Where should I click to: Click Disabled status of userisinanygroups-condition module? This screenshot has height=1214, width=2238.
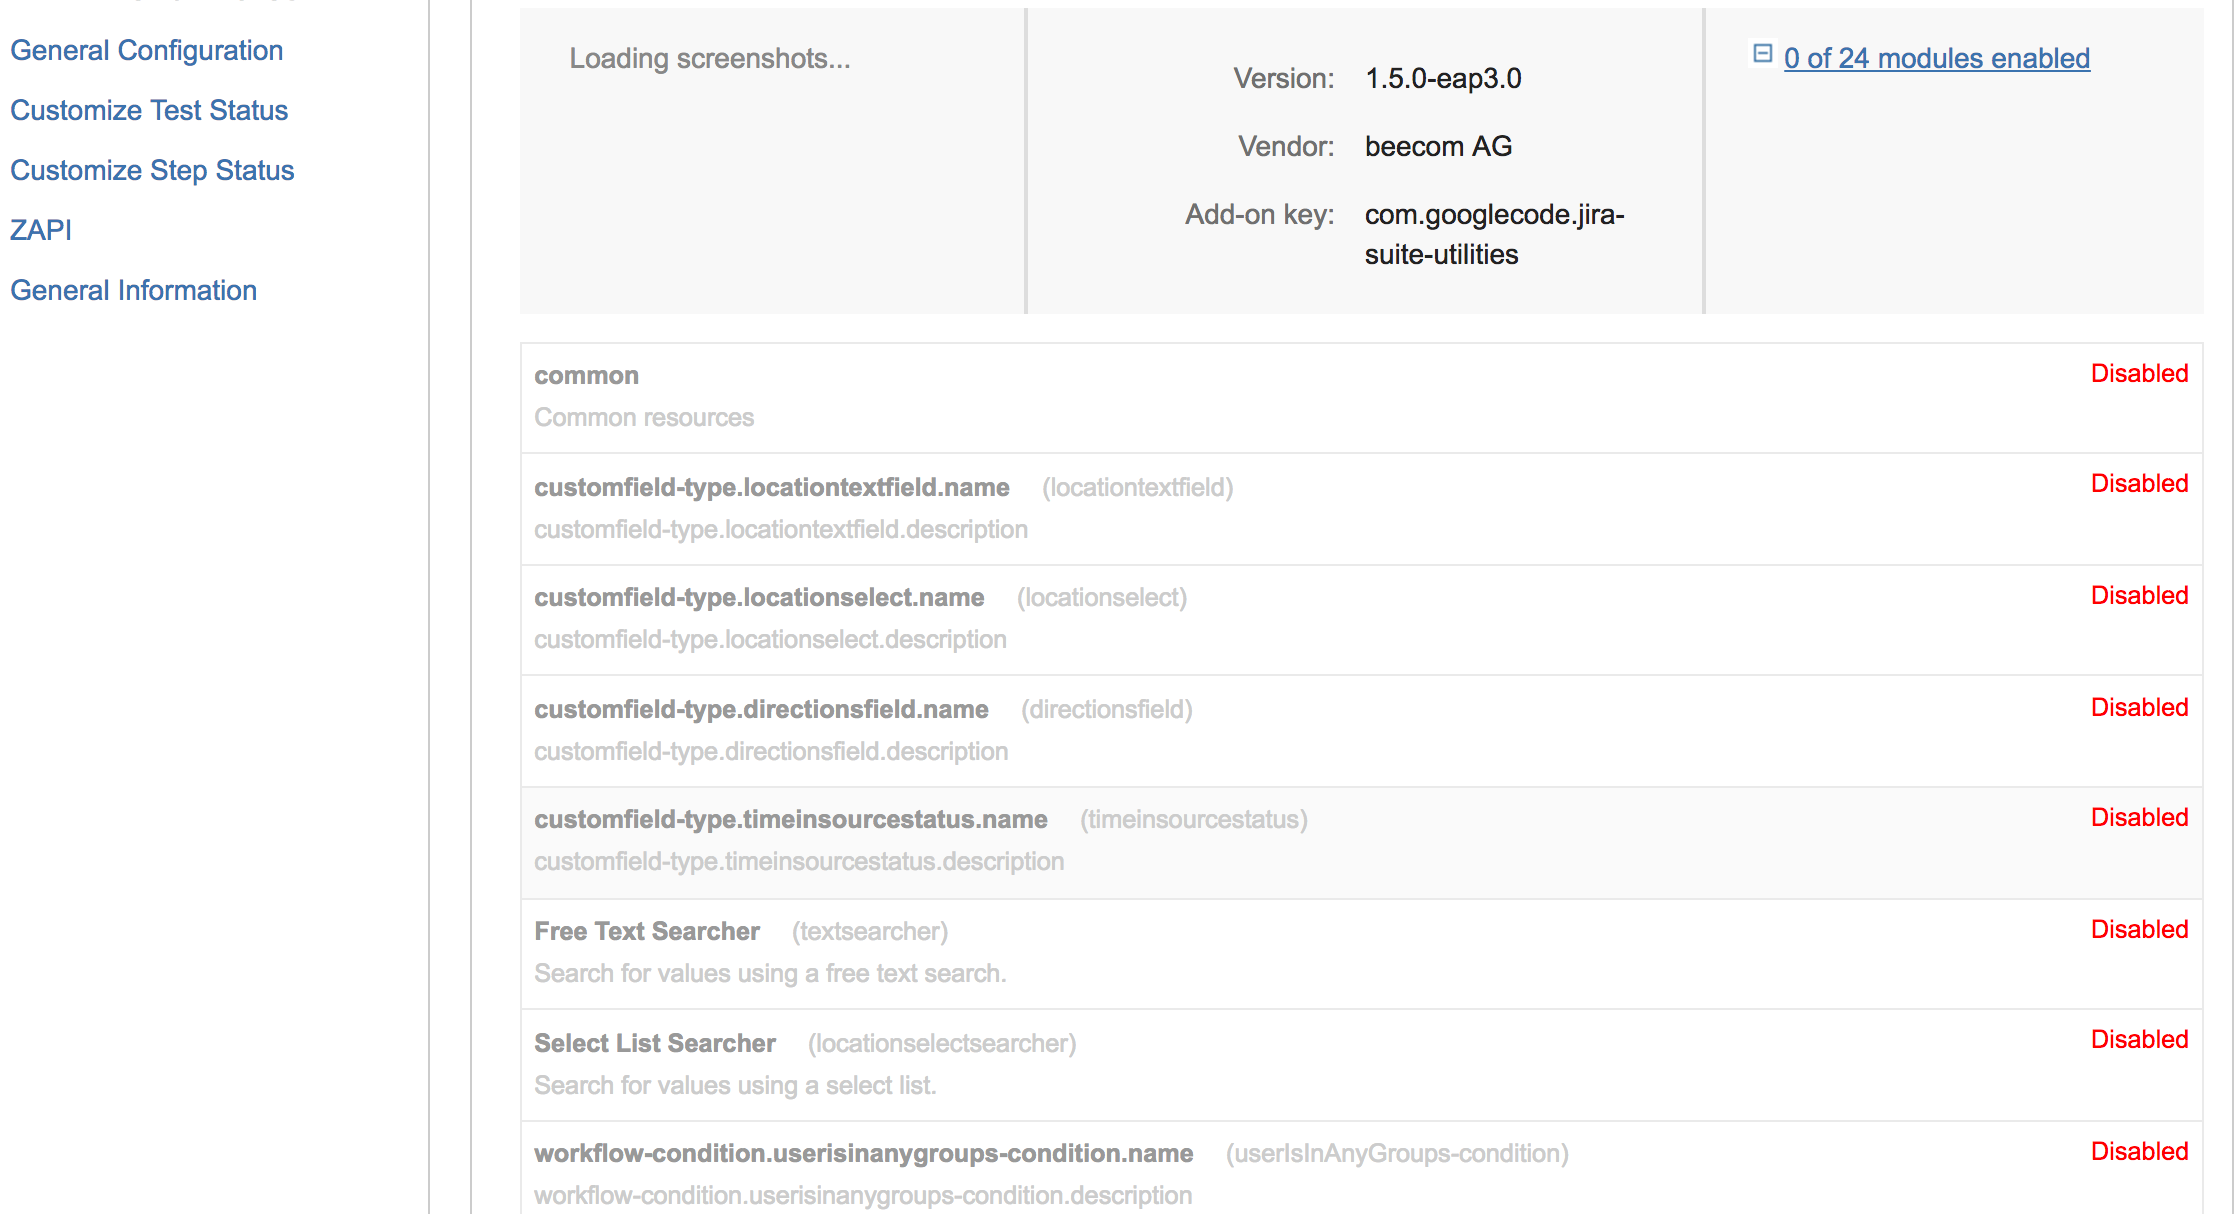tap(2139, 1151)
